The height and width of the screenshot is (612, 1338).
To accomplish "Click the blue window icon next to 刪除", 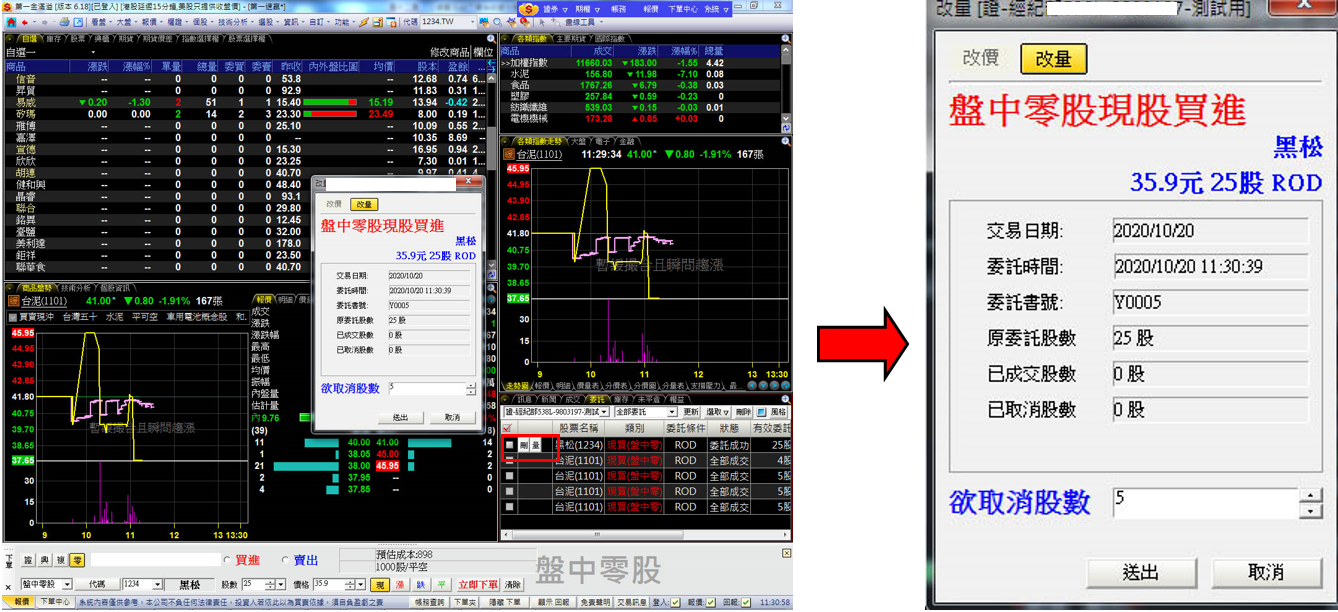I will (x=760, y=412).
